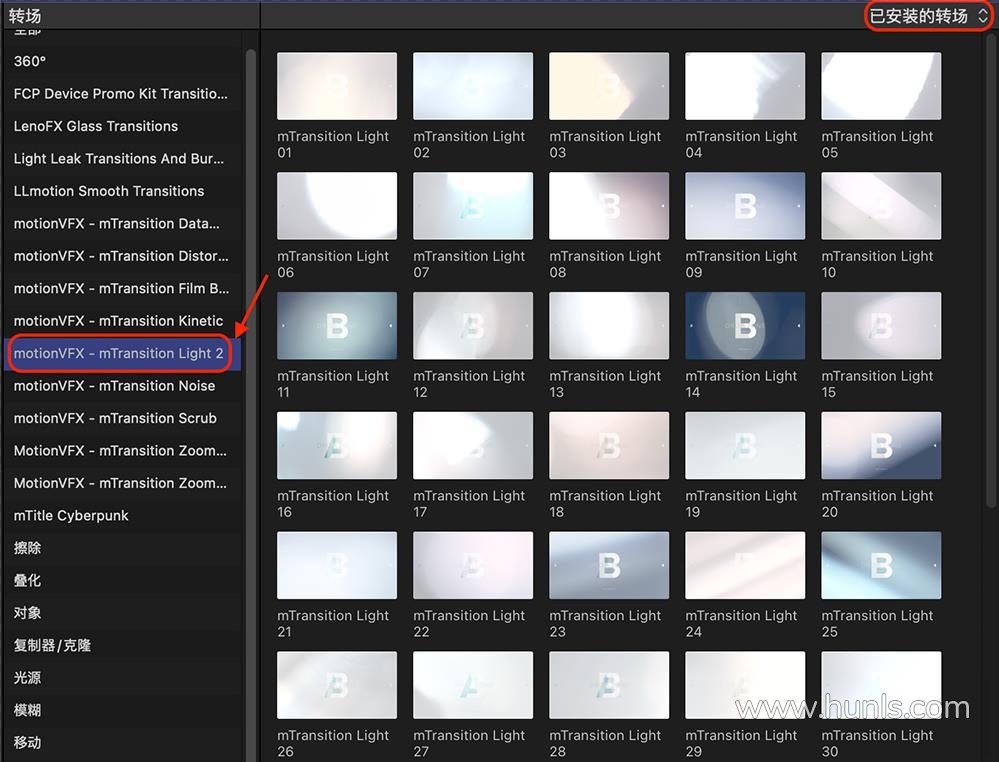The width and height of the screenshot is (999, 762).
Task: Select motionVFX - mTransition Kinetic category
Action: [122, 321]
